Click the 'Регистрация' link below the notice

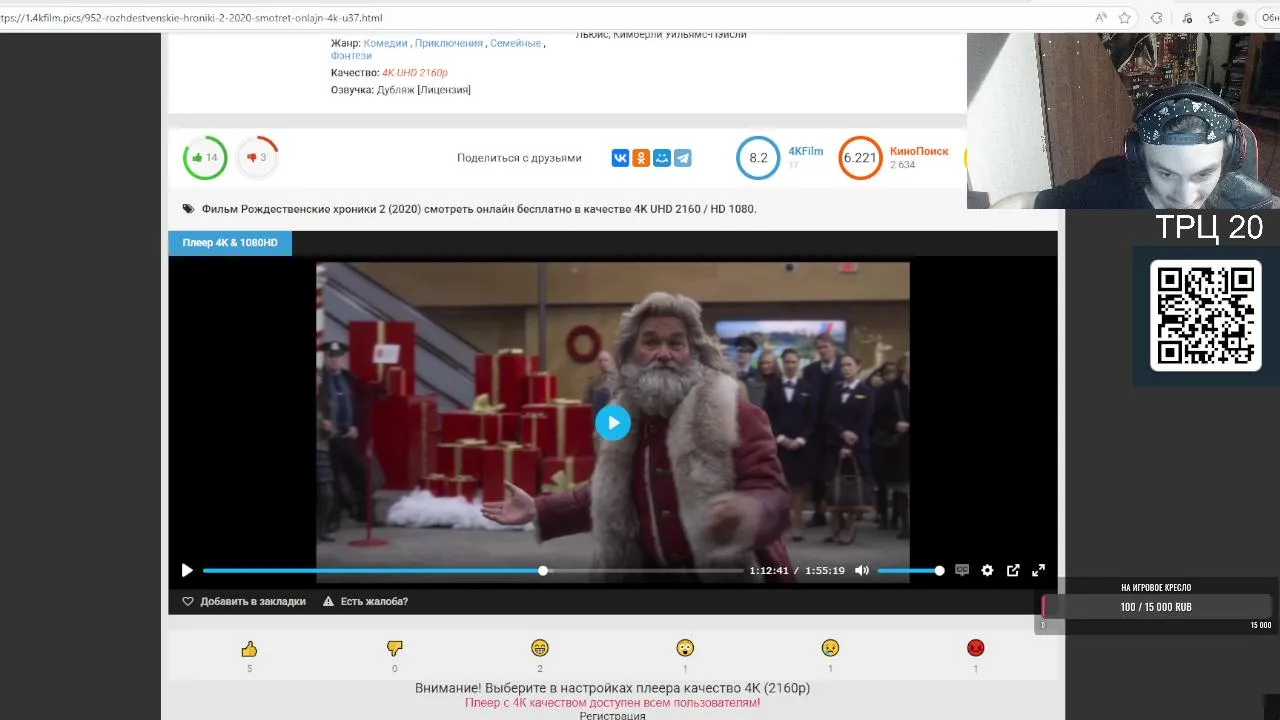click(x=612, y=716)
